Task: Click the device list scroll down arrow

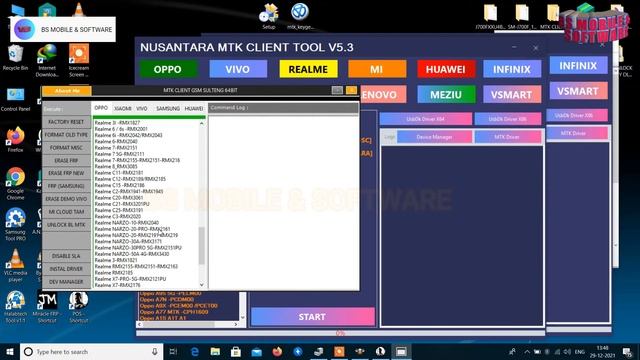Action: 202,284
